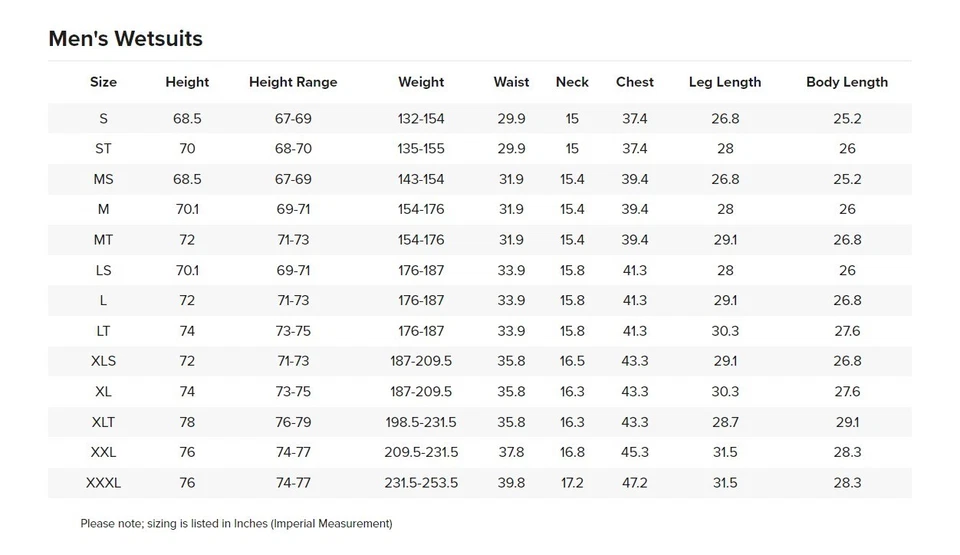Click the Size column header

click(103, 82)
